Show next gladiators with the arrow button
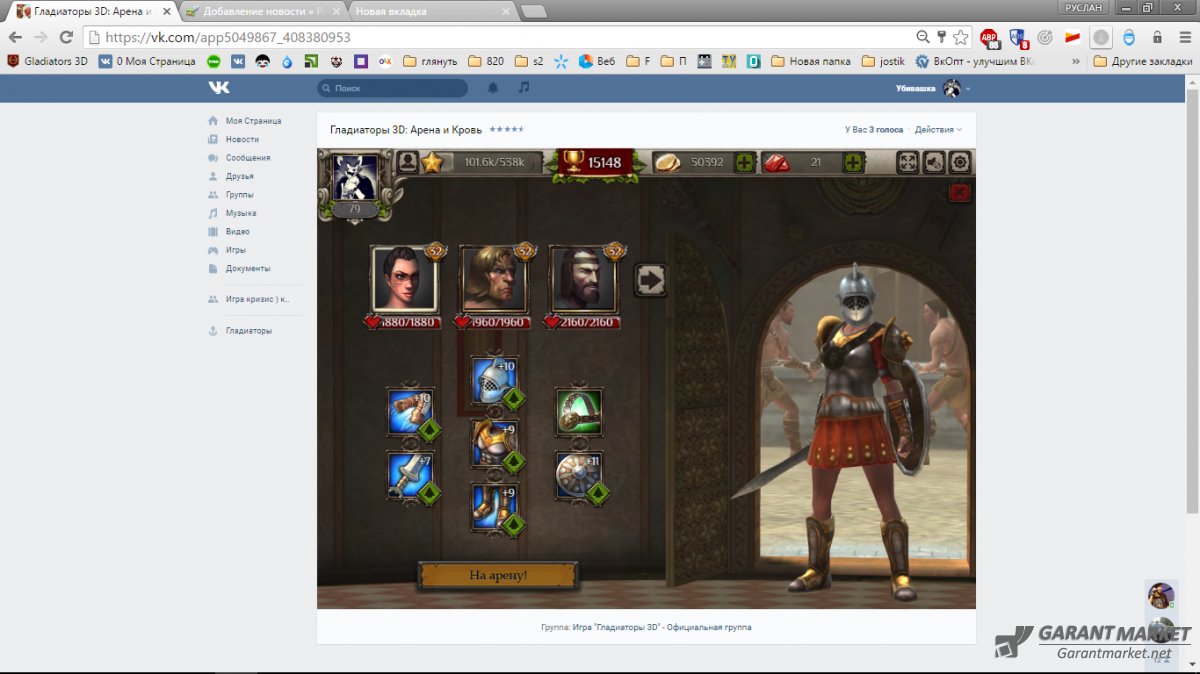1200x674 pixels. 651,280
